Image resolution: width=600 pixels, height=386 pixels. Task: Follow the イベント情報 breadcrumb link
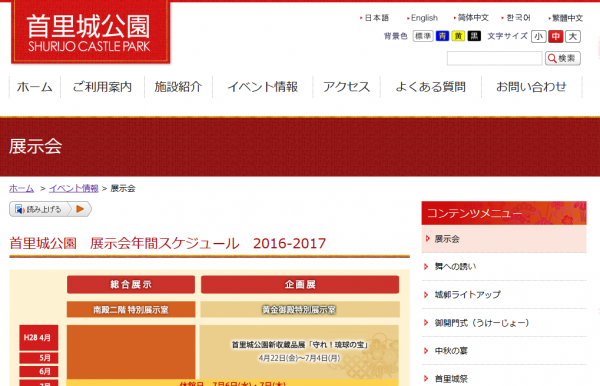click(x=73, y=188)
